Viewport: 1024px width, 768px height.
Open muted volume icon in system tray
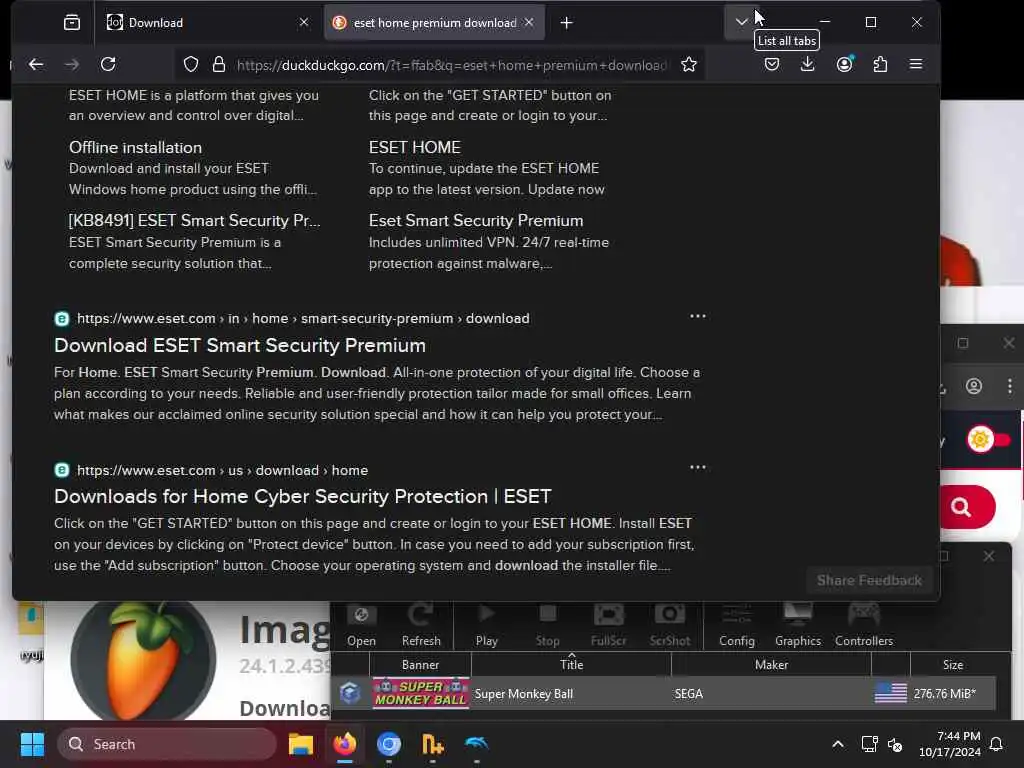click(x=895, y=744)
